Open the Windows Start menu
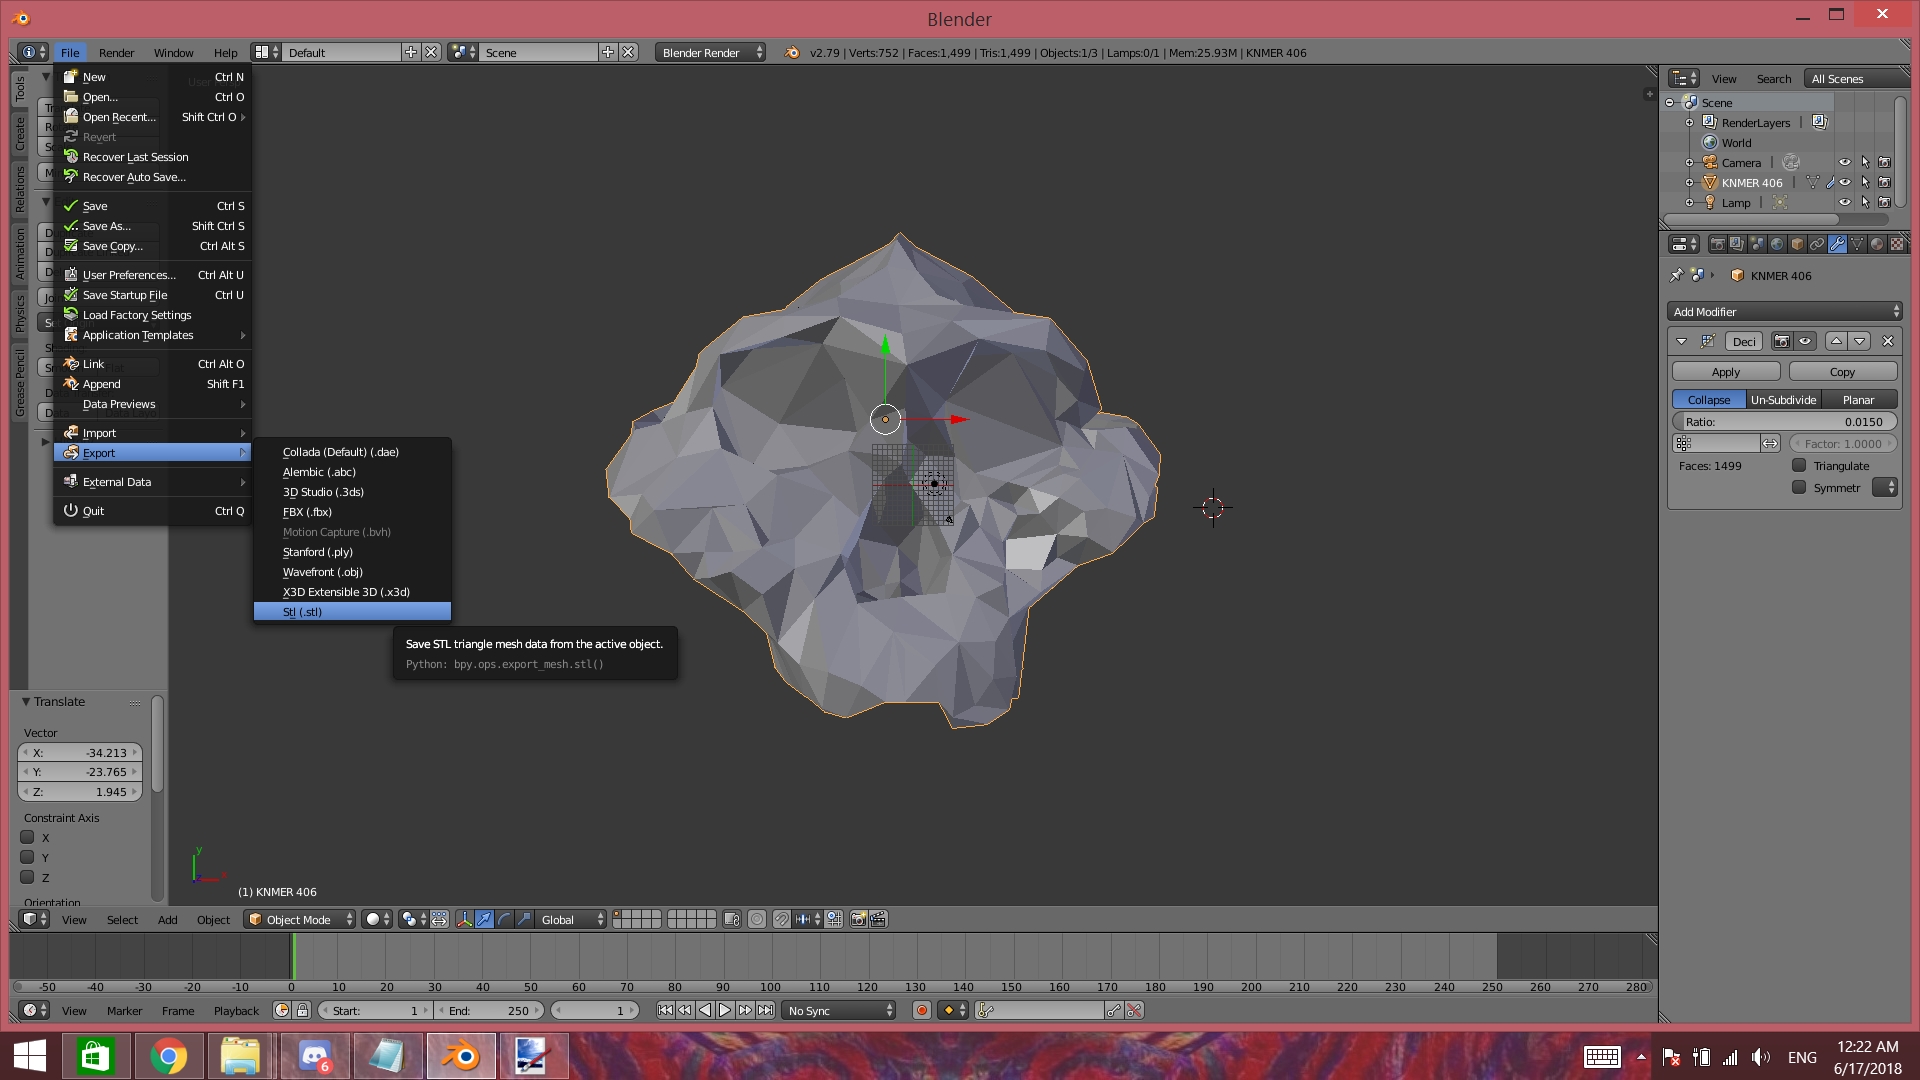 pos(29,1056)
